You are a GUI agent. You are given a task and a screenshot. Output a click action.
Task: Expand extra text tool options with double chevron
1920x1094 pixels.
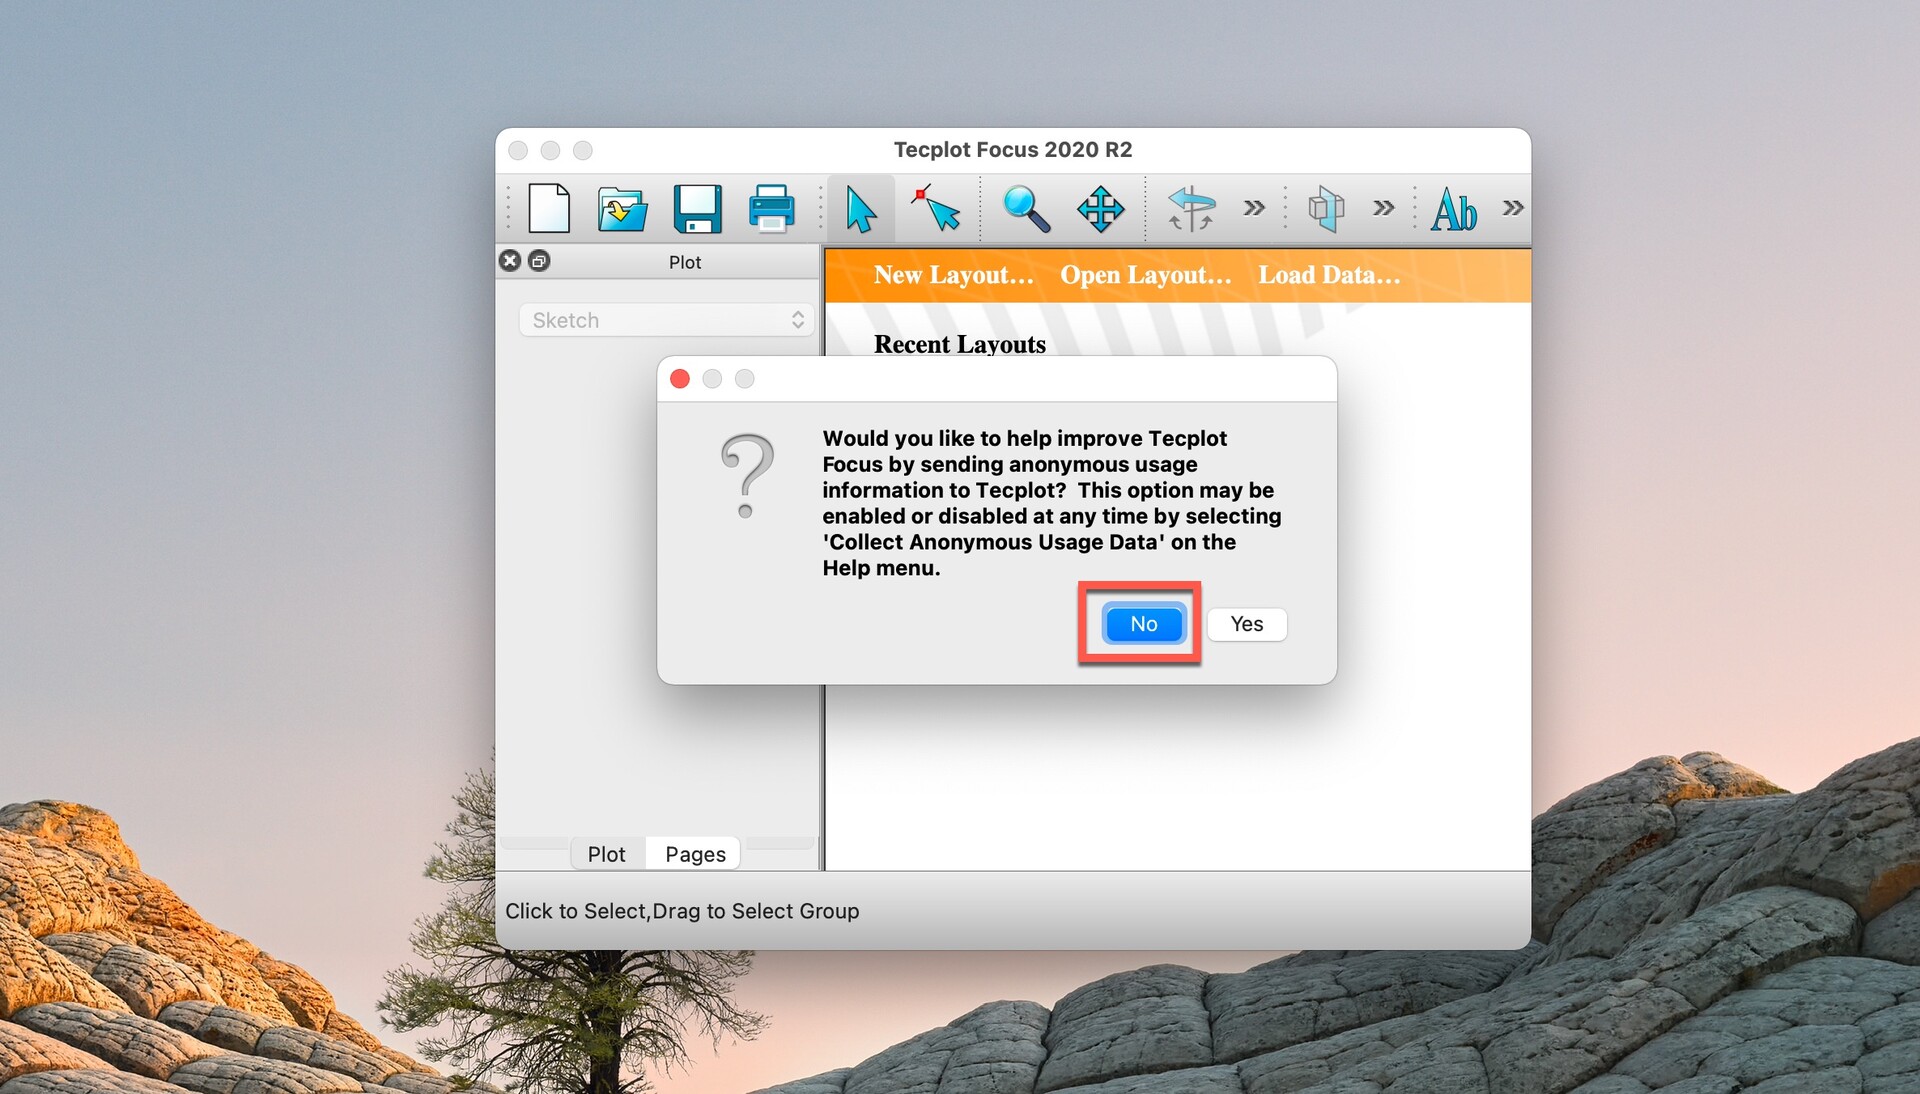click(x=1511, y=208)
